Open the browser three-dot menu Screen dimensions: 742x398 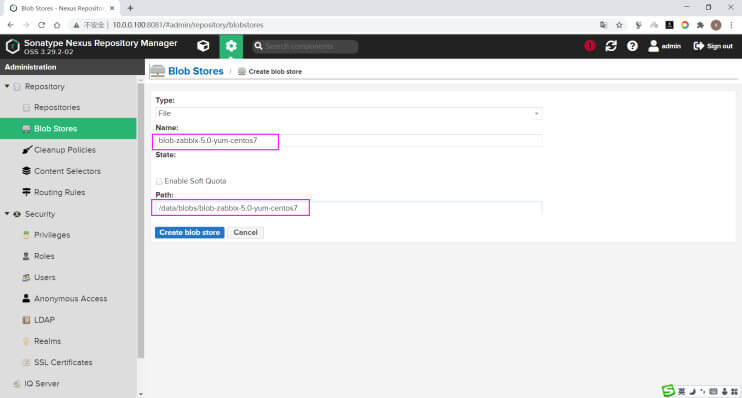(x=732, y=25)
